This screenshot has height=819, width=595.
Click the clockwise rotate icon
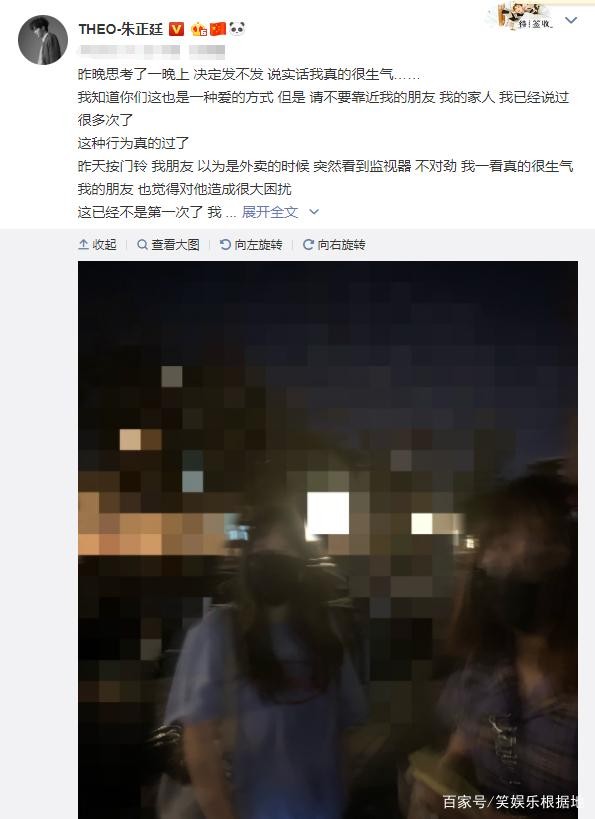click(308, 244)
